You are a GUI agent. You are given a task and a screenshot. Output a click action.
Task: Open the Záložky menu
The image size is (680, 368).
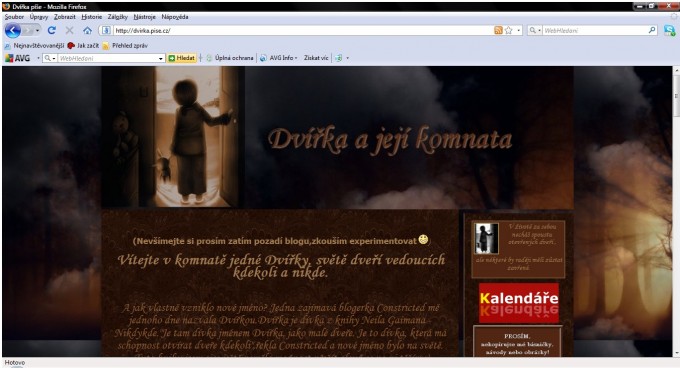pyautogui.click(x=118, y=17)
